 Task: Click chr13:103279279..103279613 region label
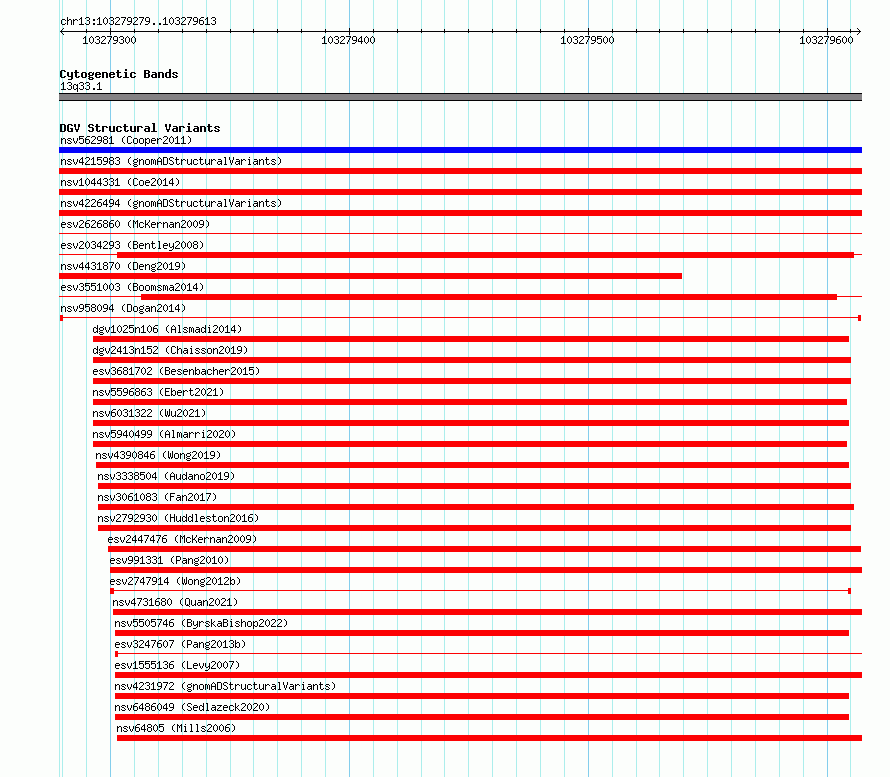click(138, 21)
